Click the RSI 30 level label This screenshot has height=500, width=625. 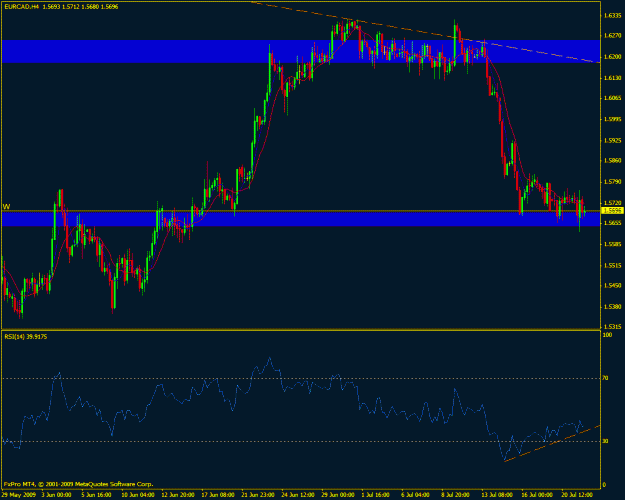(x=605, y=441)
